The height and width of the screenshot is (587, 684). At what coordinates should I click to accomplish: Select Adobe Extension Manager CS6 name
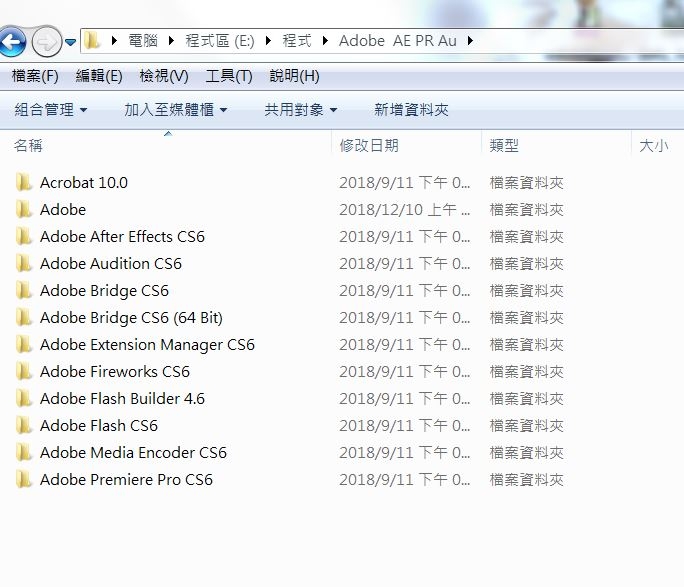click(x=147, y=345)
